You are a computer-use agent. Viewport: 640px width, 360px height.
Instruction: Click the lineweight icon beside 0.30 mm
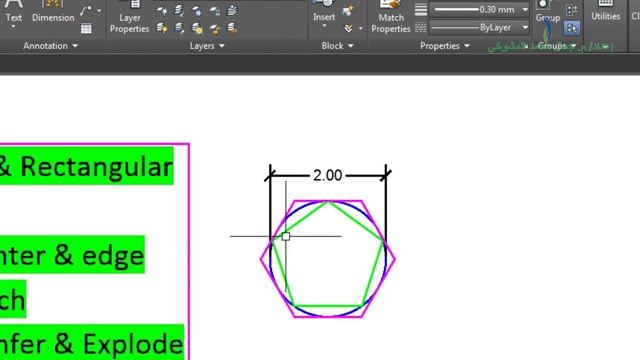(420, 9)
